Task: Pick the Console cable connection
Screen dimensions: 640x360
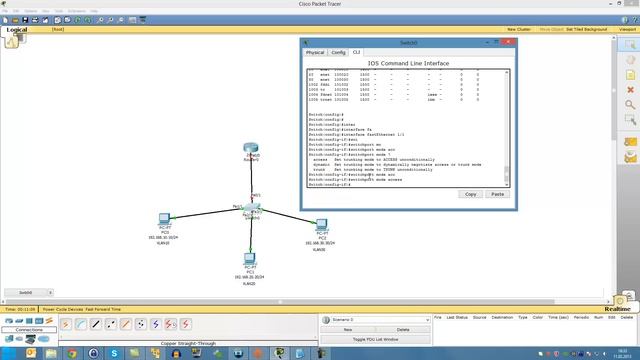Action: coord(80,324)
